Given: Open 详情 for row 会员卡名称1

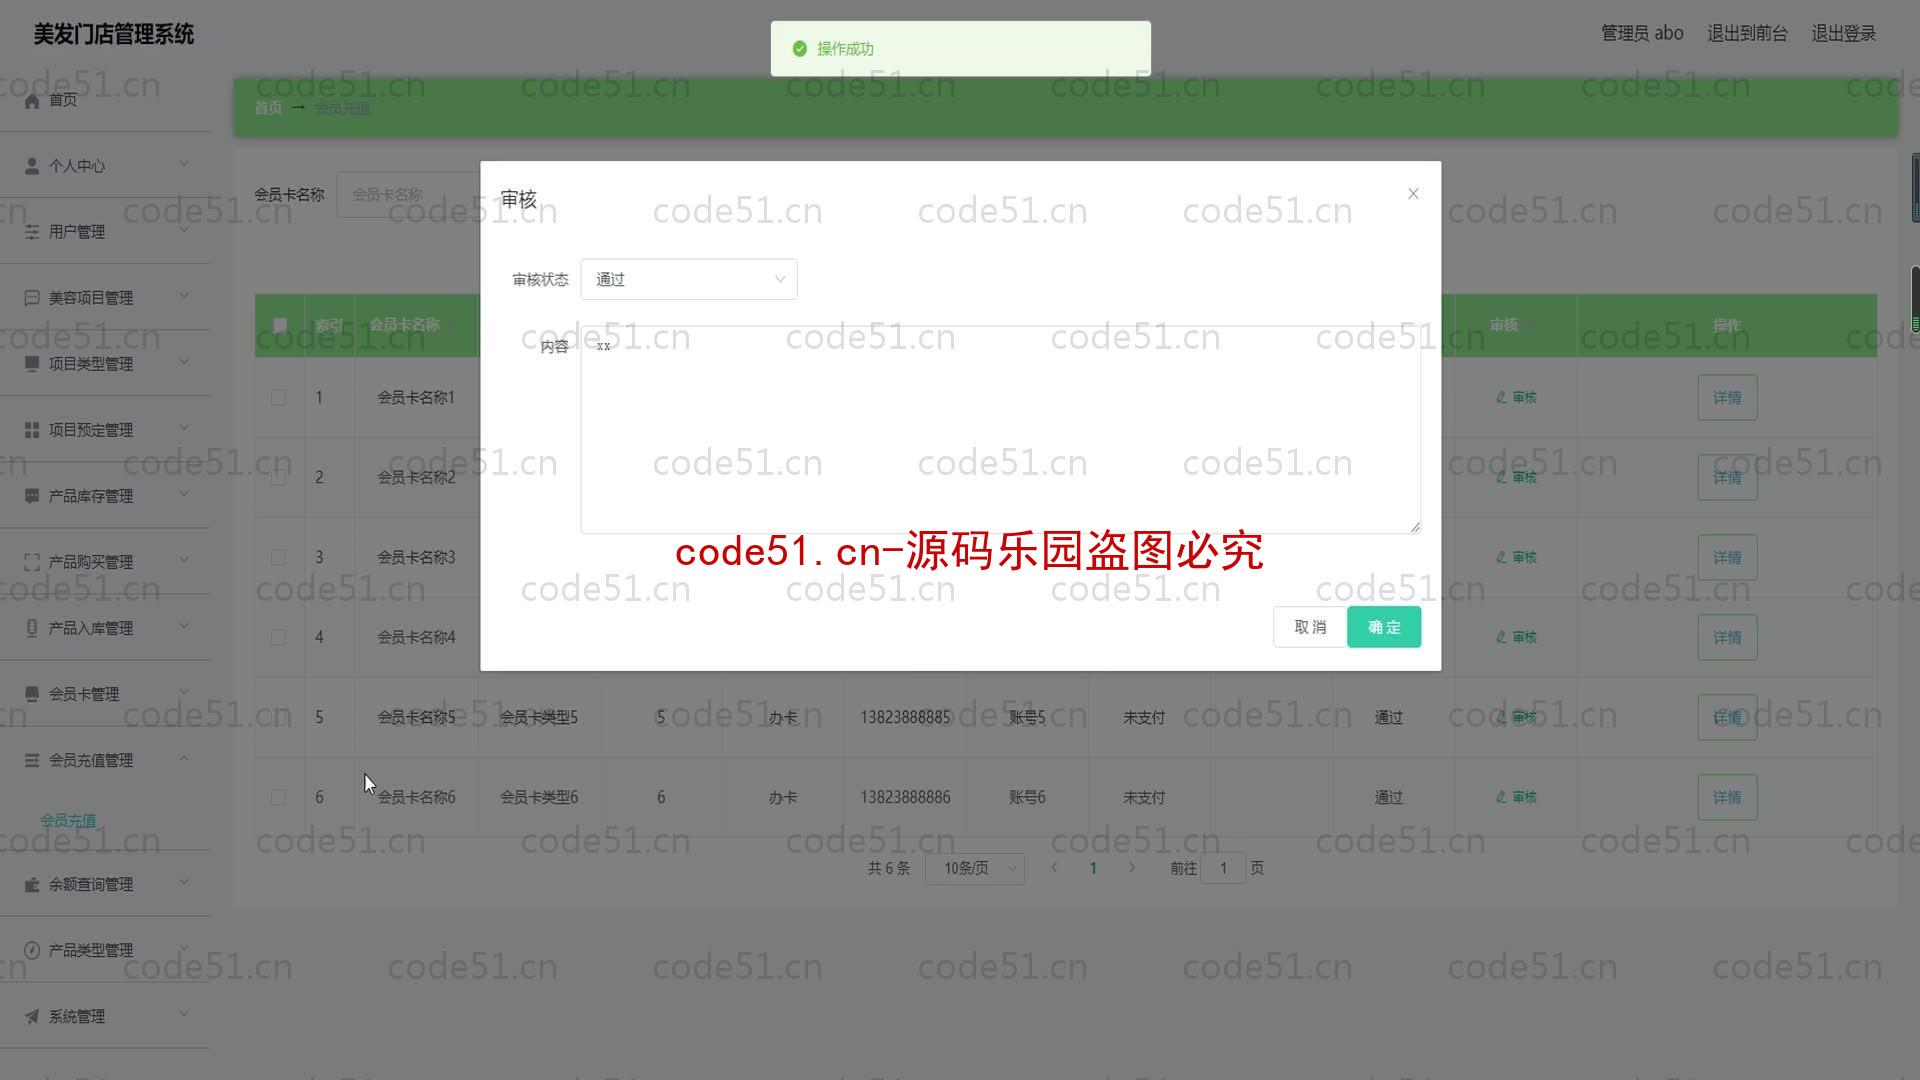Looking at the screenshot, I should pos(1727,398).
